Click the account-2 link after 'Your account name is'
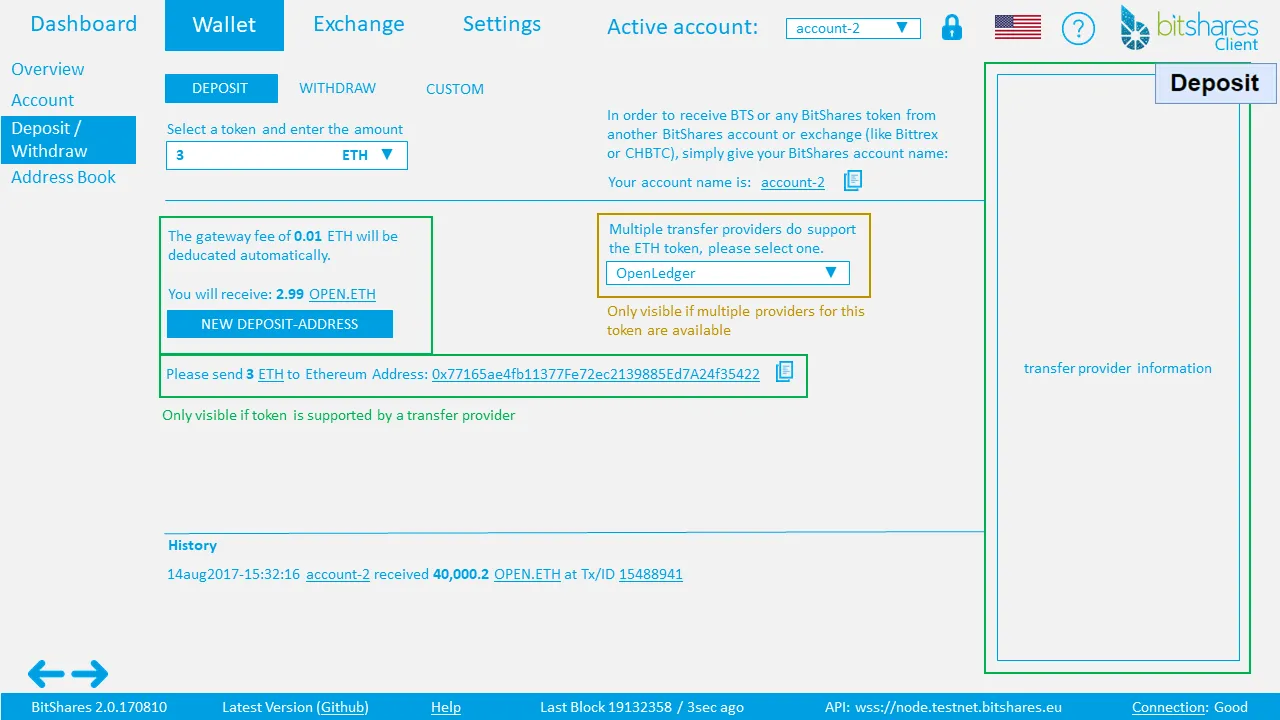Viewport: 1280px width, 720px height. [x=793, y=182]
